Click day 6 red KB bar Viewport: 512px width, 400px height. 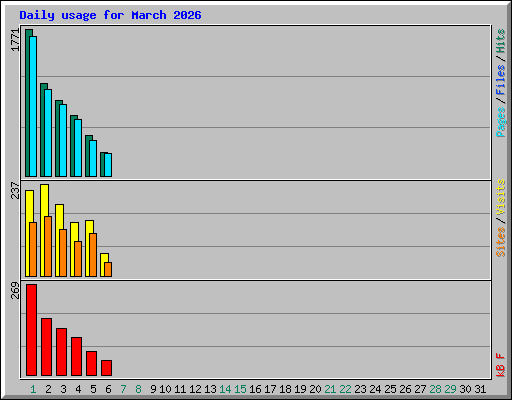pyautogui.click(x=106, y=368)
